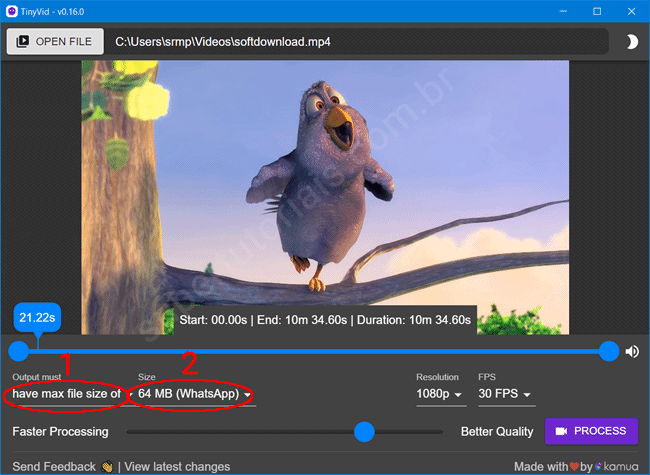
Task: Click the file path field showing softdownload.mp4
Action: pyautogui.click(x=358, y=42)
